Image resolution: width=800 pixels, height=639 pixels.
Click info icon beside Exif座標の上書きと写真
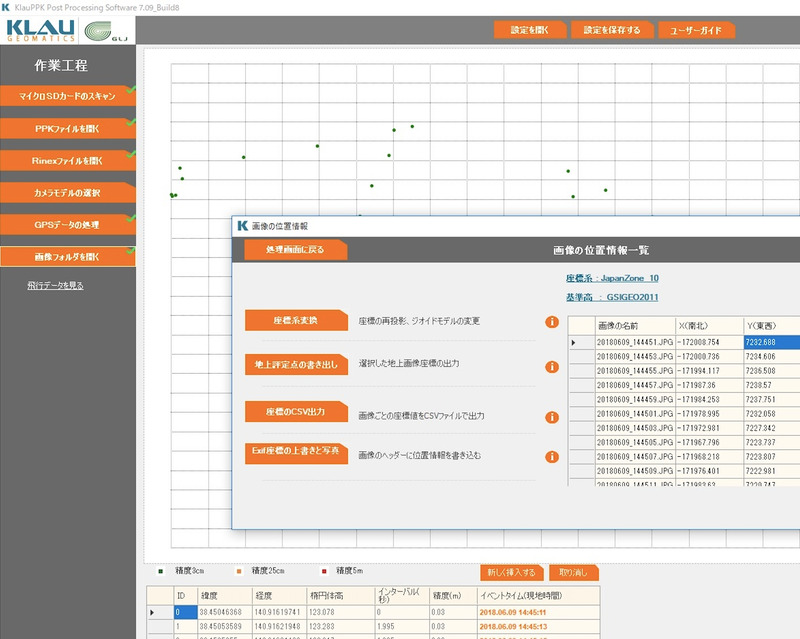coord(551,457)
